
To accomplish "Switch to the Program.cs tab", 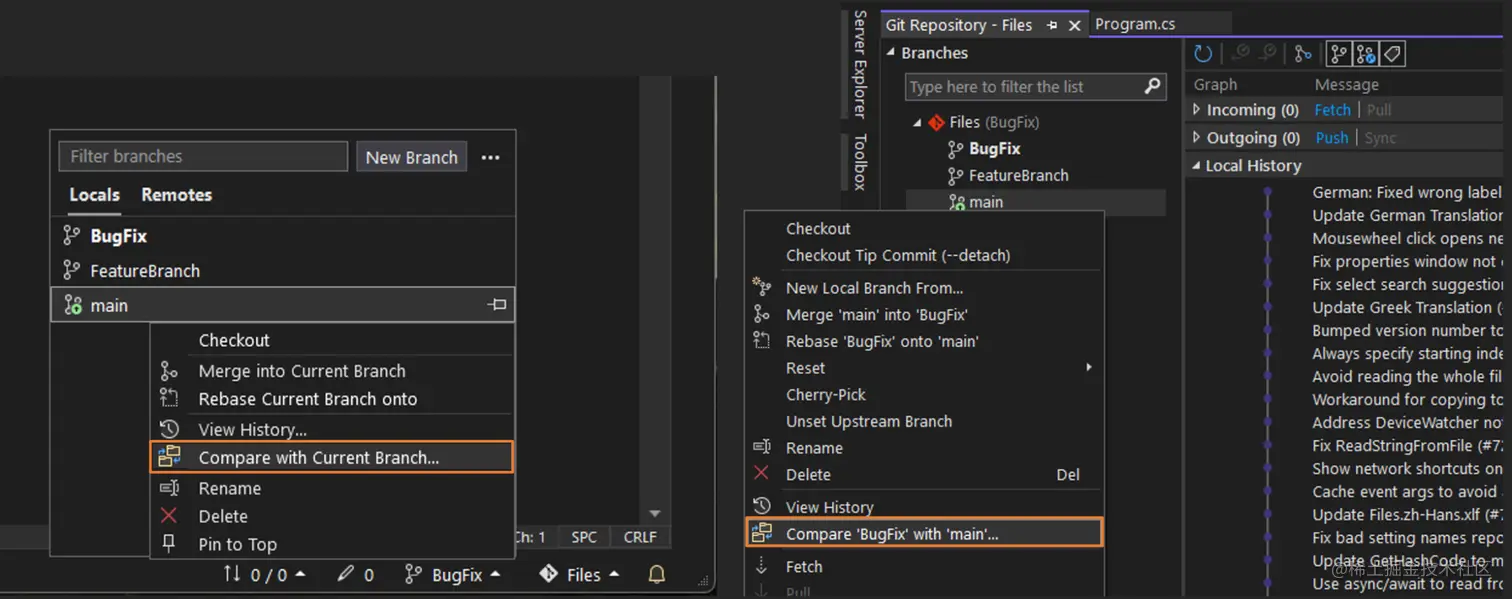I will [x=1134, y=24].
